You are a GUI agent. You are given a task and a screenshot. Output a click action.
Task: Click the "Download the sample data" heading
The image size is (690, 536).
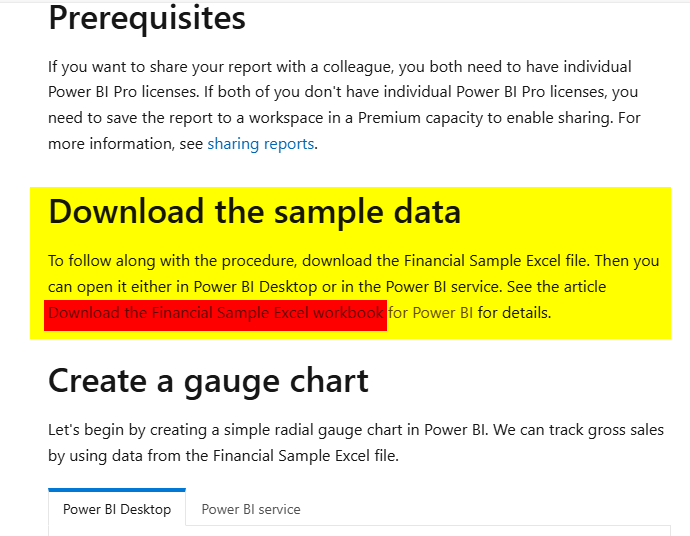point(254,212)
